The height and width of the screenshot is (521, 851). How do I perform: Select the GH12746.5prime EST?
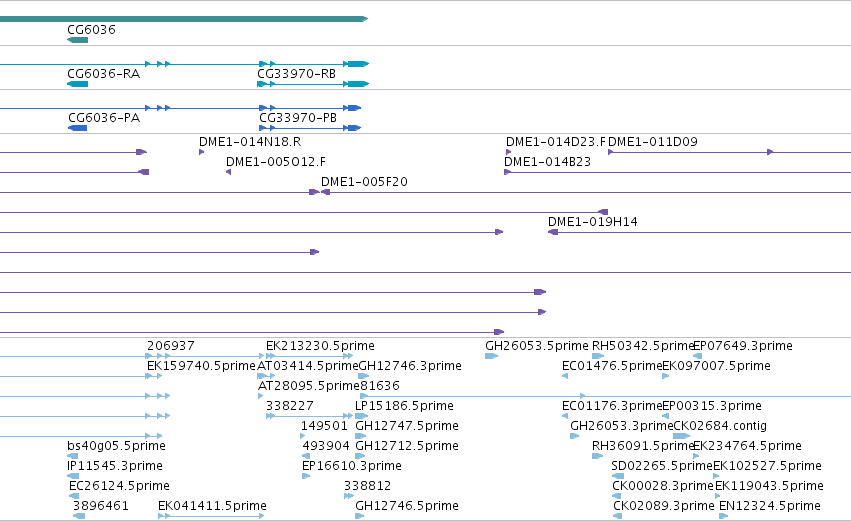[x=407, y=506]
